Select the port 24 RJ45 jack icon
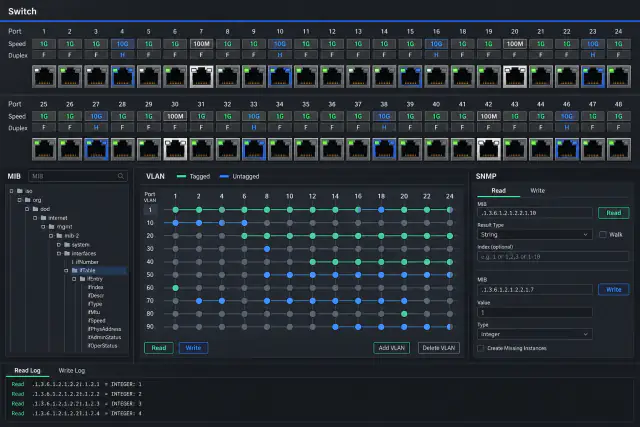This screenshot has width=640, height=427. (x=619, y=76)
